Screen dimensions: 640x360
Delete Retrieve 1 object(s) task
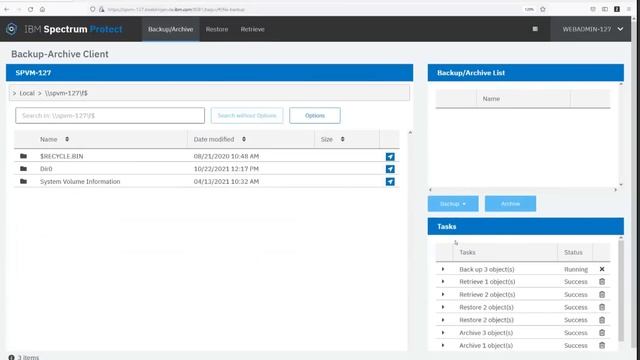pyautogui.click(x=602, y=282)
